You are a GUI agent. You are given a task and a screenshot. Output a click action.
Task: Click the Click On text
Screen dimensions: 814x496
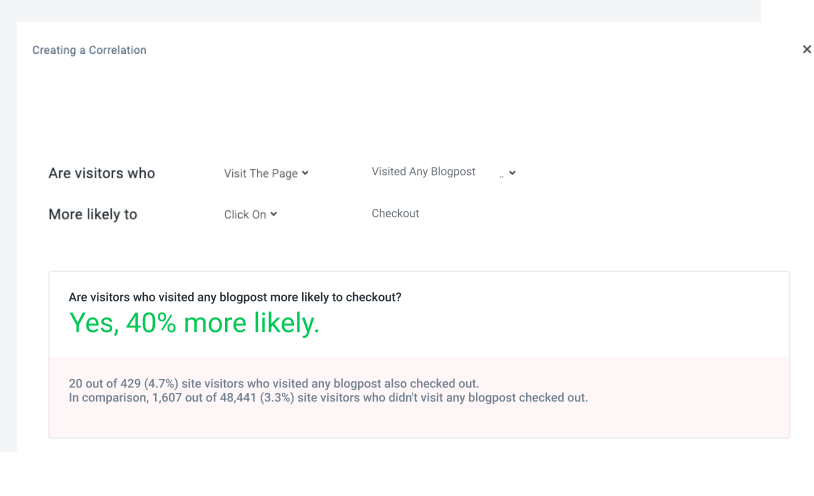click(244, 214)
